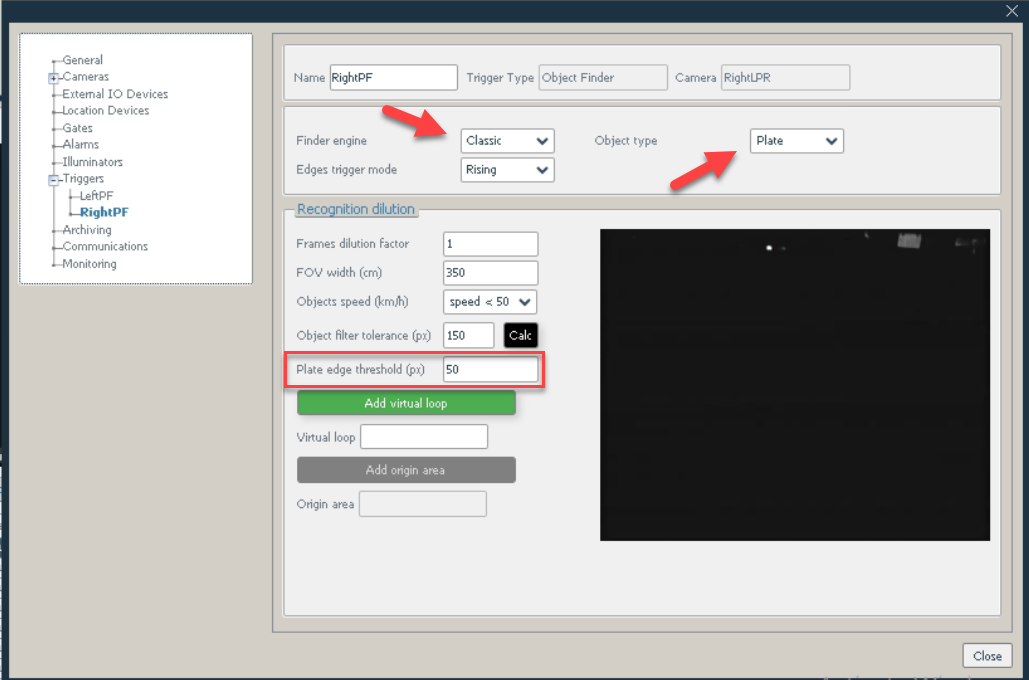
Task: Click the Add origin area button
Action: [406, 470]
